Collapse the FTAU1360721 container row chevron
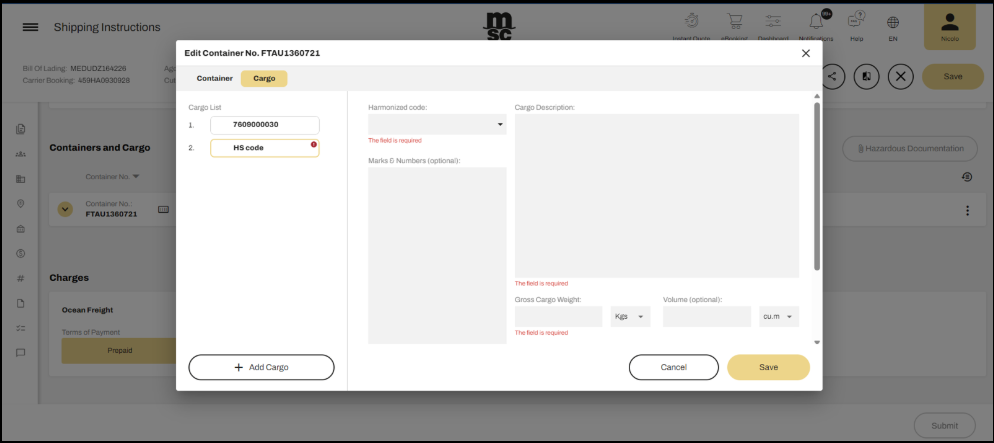Screen dimensions: 994x443 click(x=65, y=209)
